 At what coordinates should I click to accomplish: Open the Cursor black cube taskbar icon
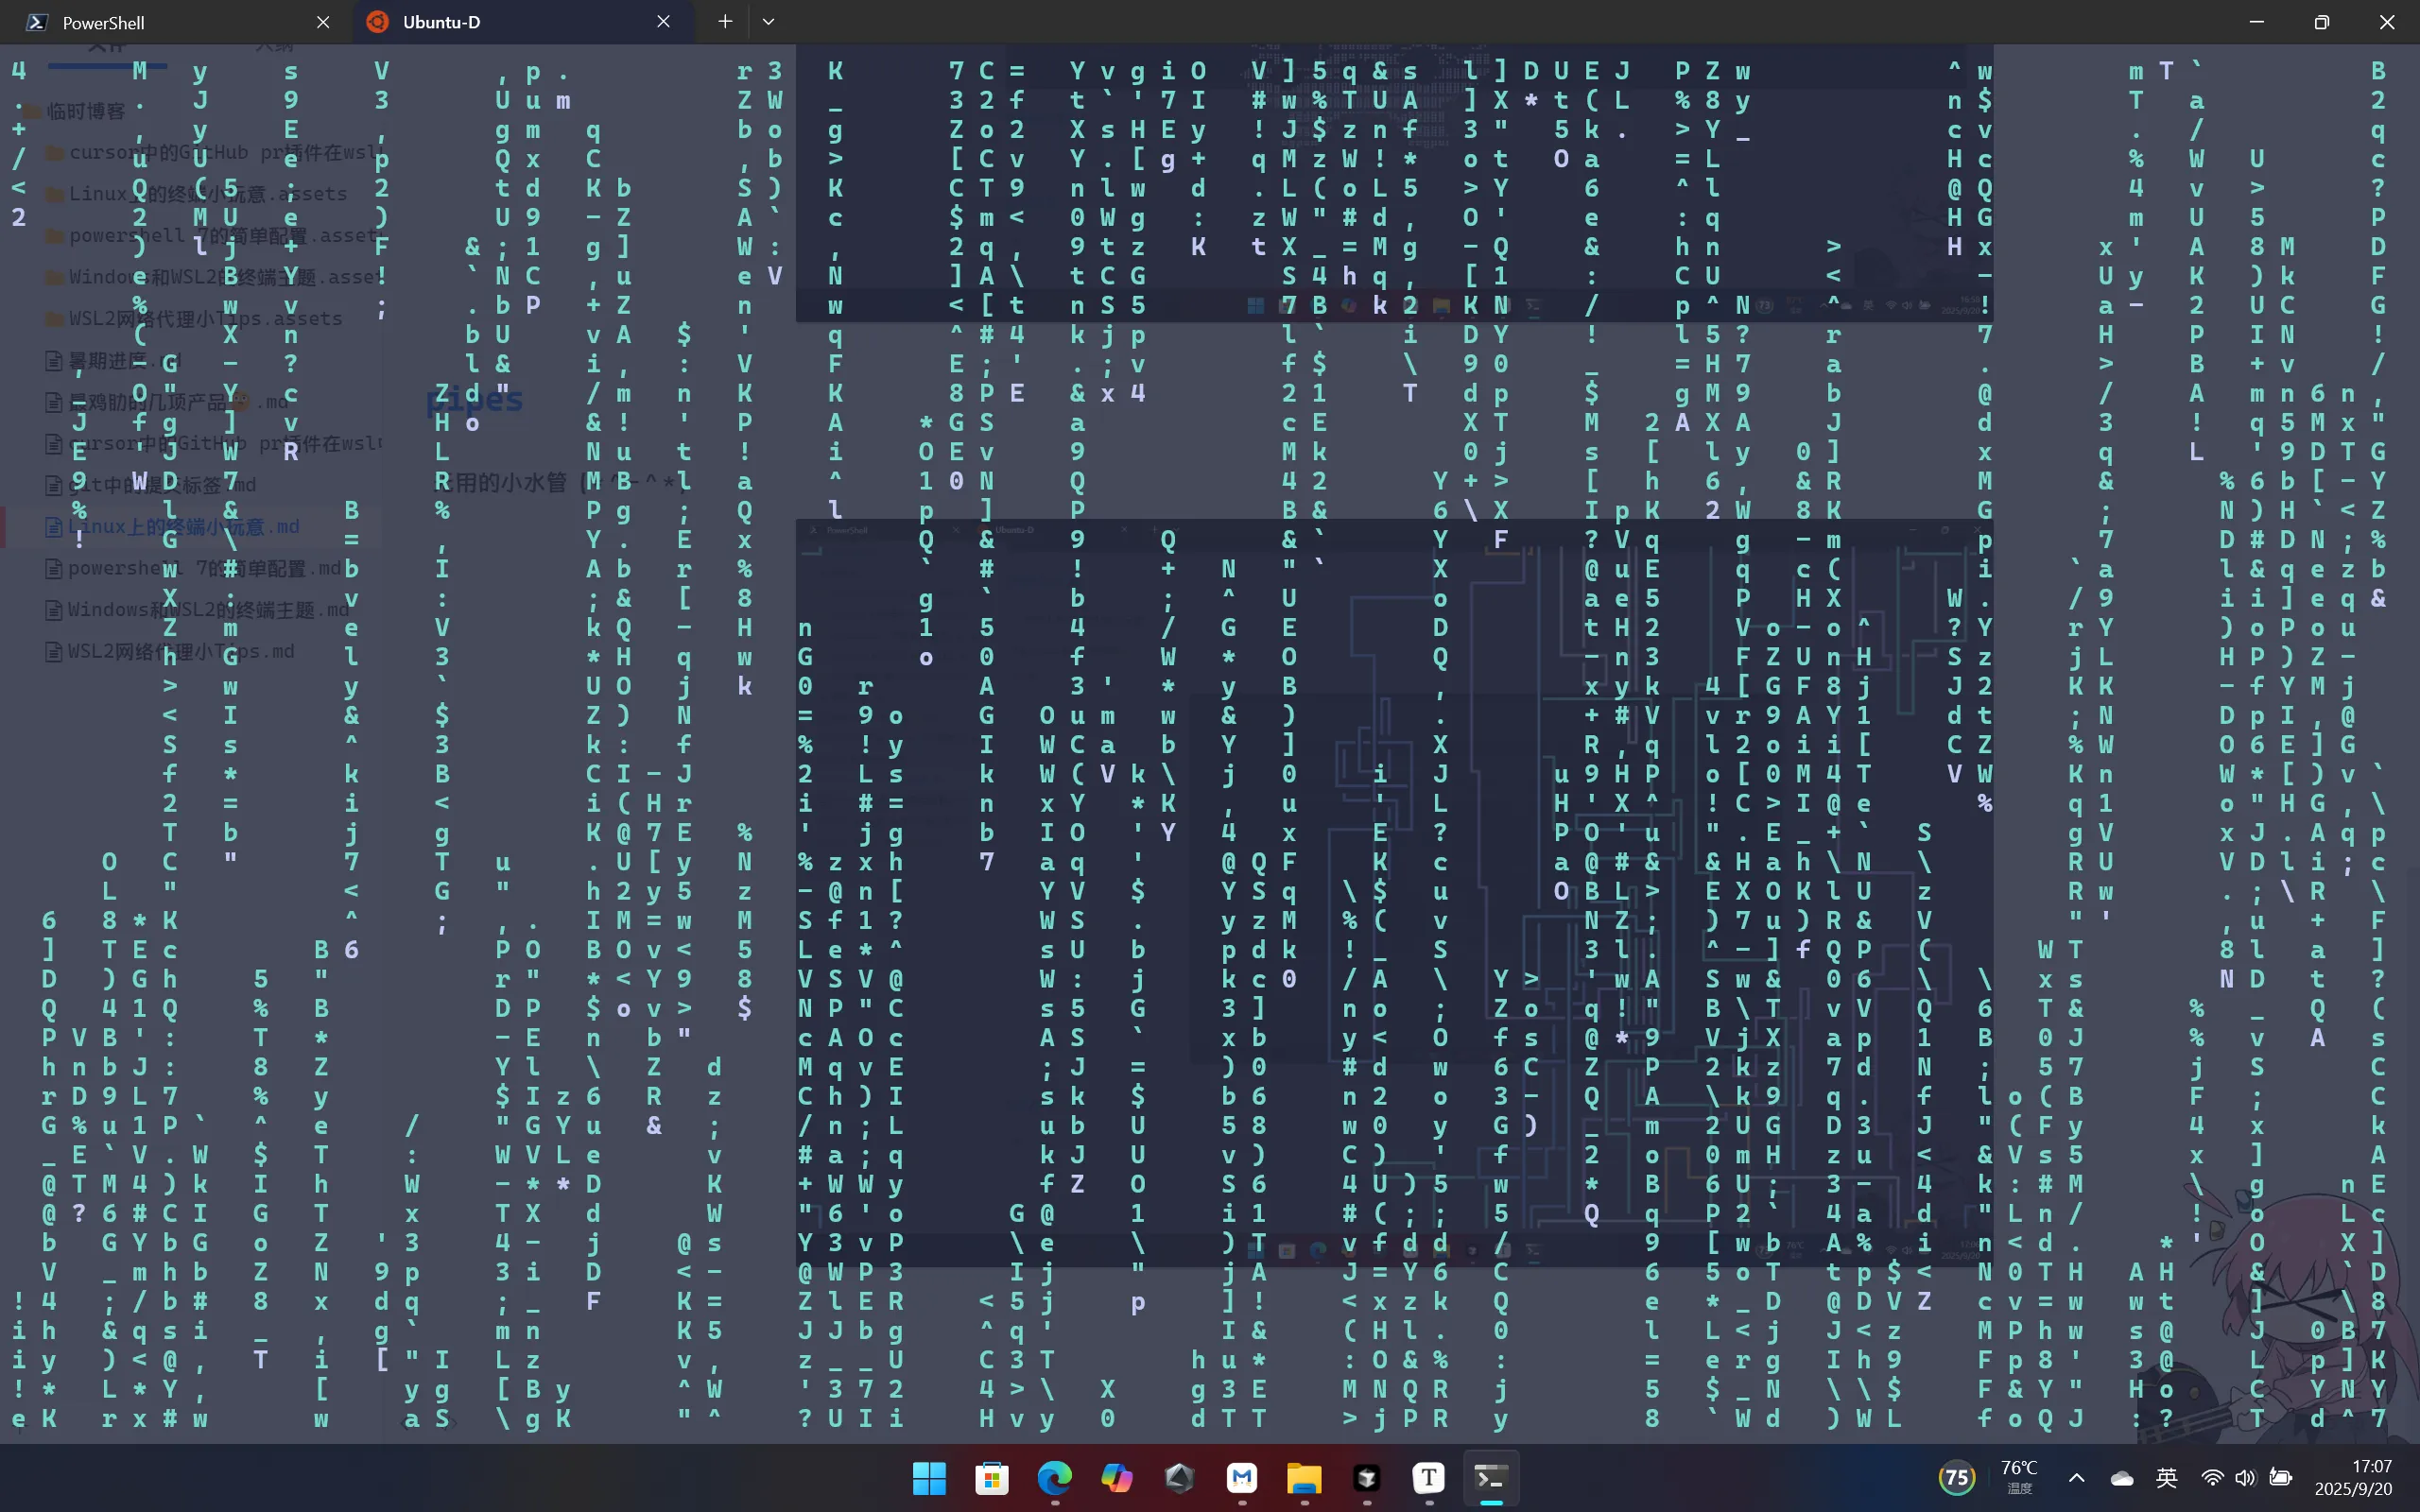coord(1366,1478)
